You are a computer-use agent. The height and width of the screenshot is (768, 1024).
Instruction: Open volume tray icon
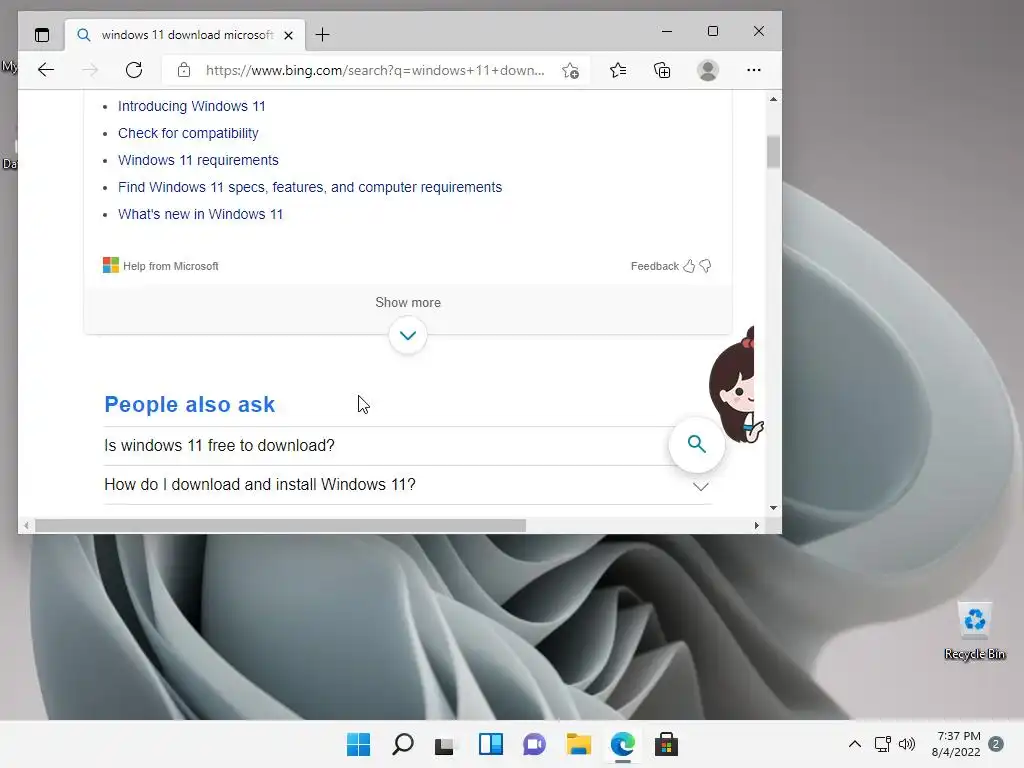pyautogui.click(x=906, y=744)
